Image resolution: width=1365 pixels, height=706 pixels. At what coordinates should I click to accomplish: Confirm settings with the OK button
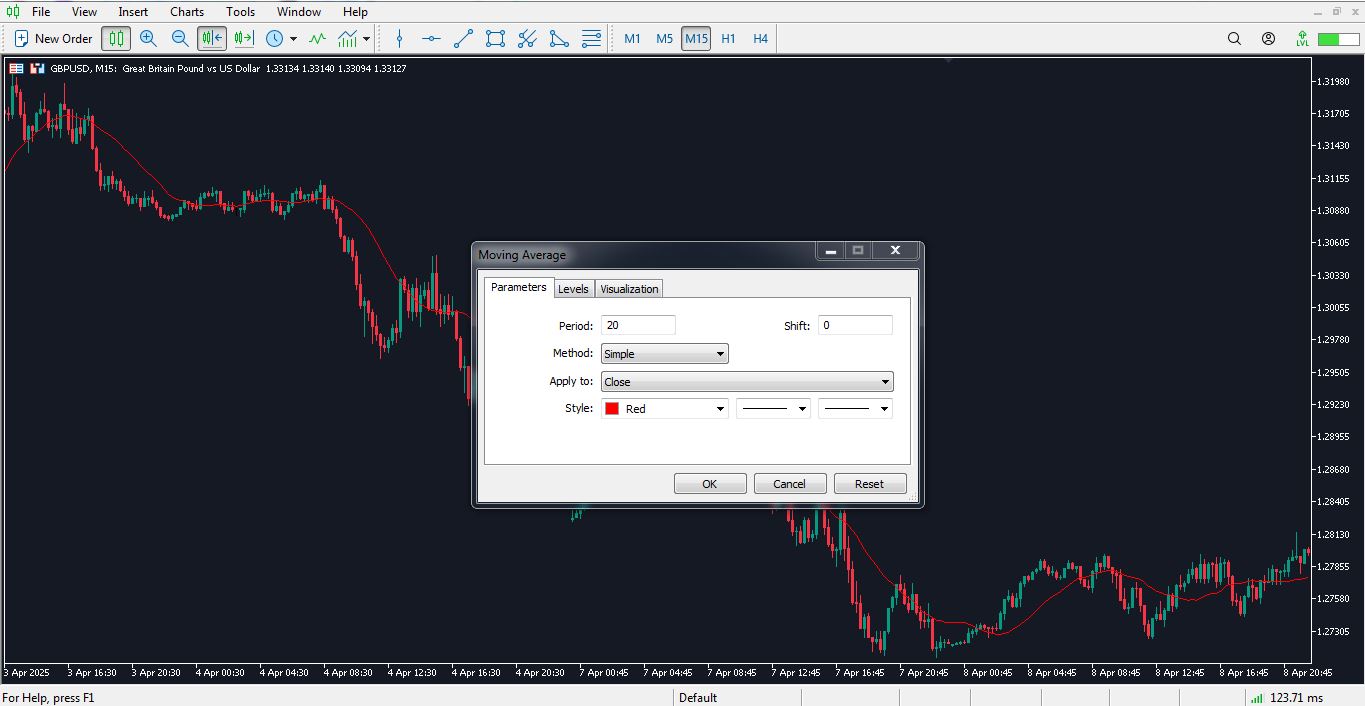tap(709, 483)
